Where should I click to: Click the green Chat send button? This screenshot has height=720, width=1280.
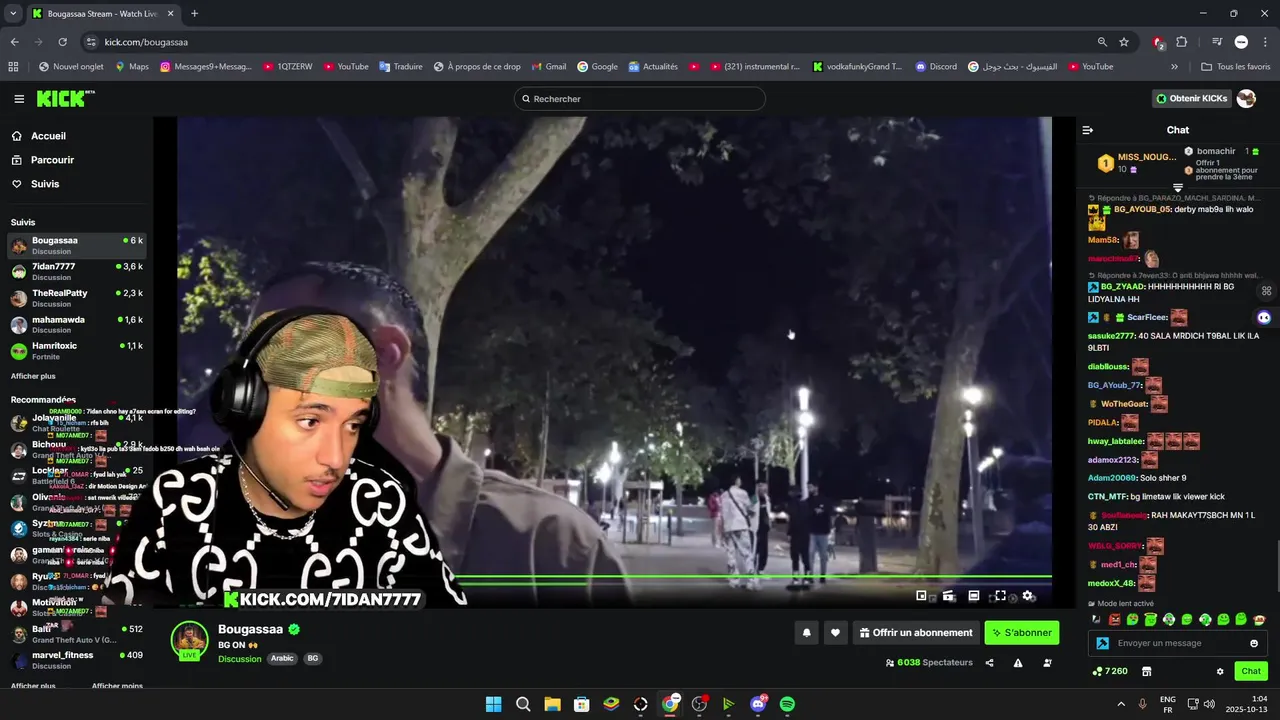coord(1251,671)
